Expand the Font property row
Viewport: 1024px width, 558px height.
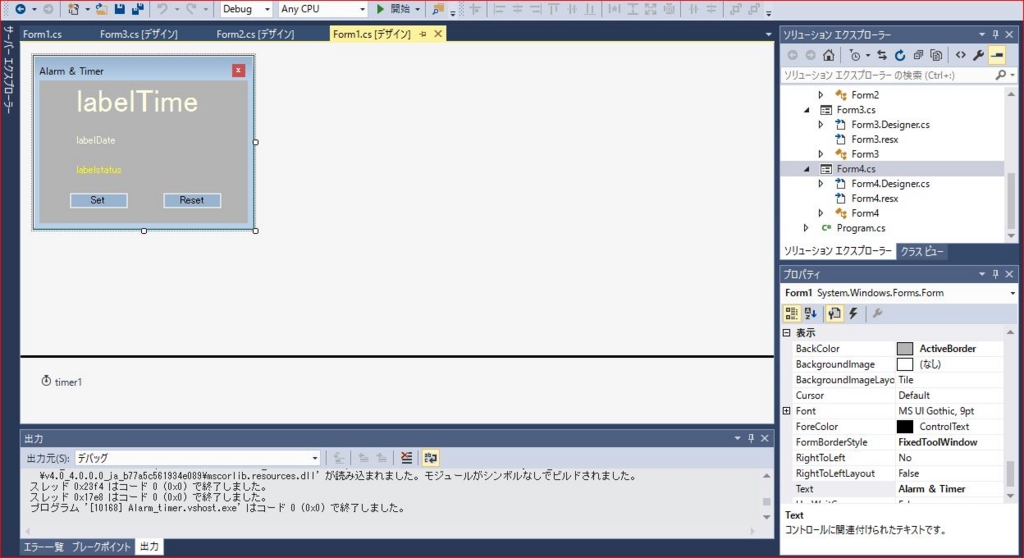tap(787, 411)
